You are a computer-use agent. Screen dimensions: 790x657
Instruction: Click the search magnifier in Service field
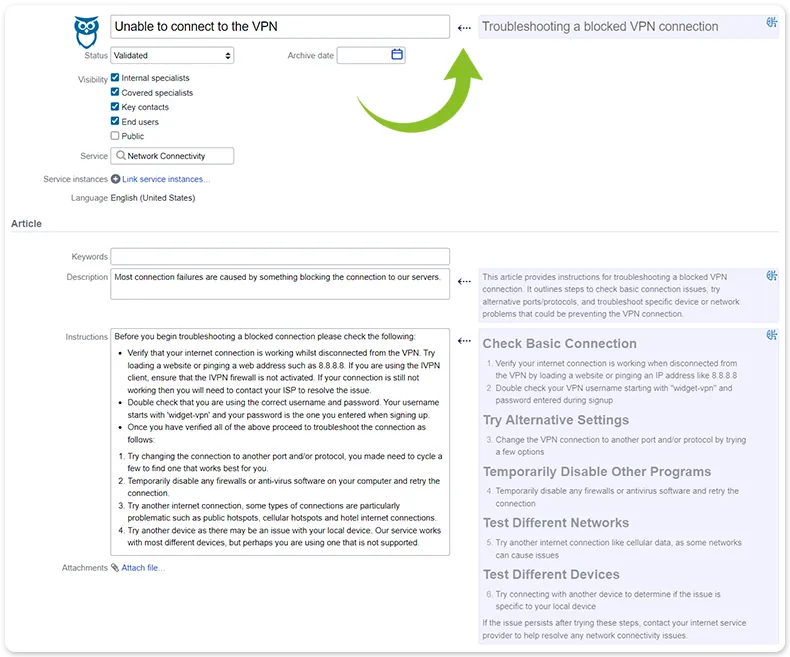[120, 155]
